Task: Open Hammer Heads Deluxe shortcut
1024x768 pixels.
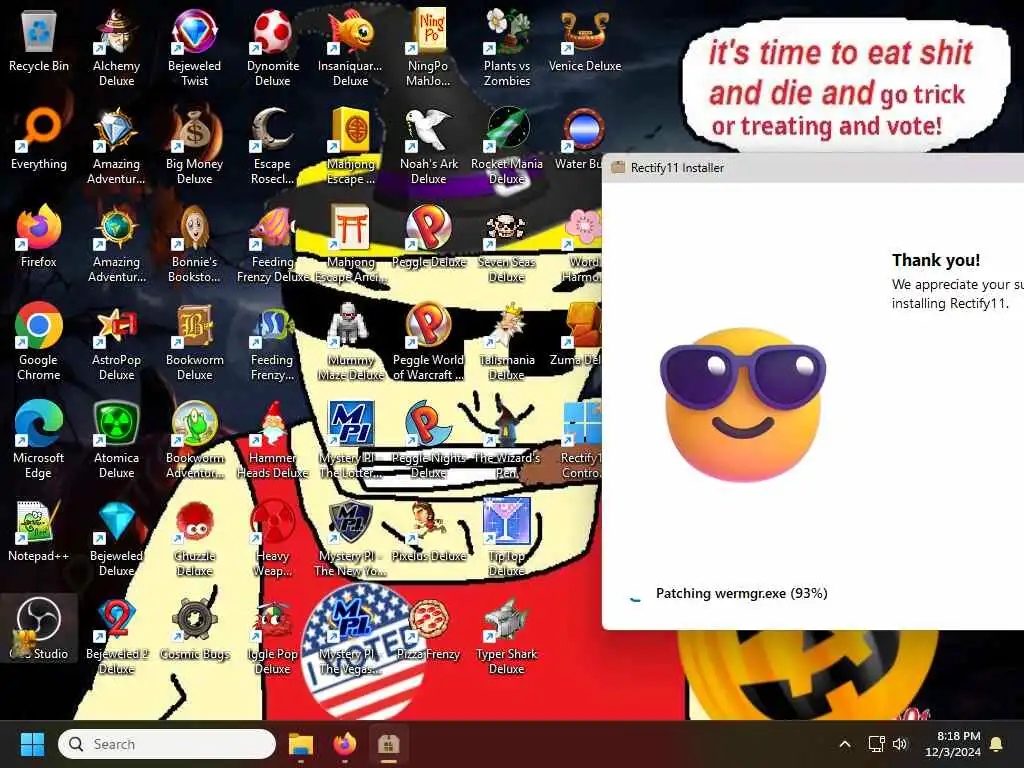Action: point(273,440)
